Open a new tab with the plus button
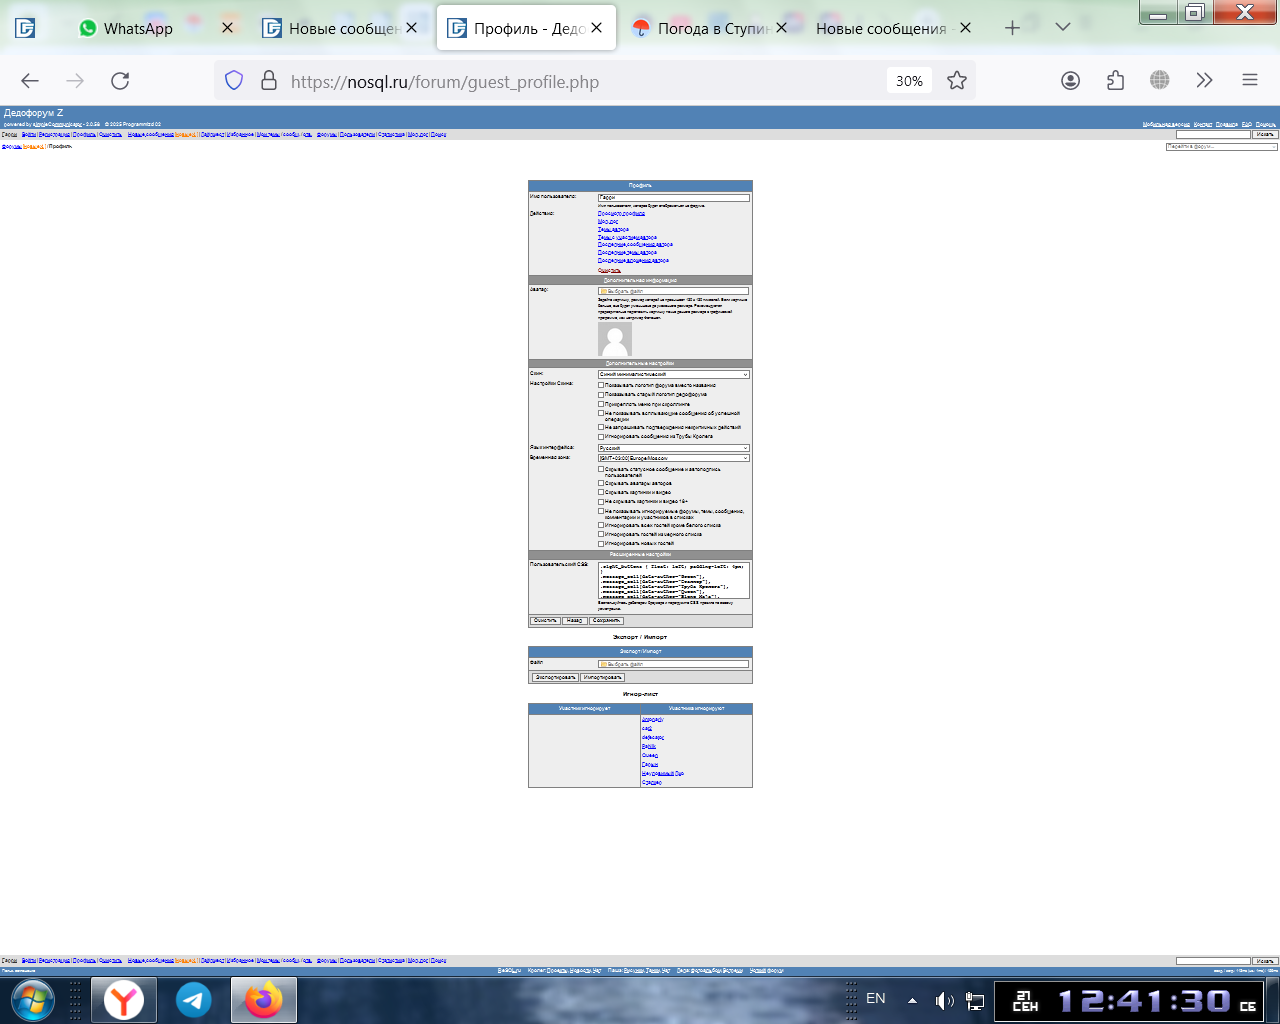This screenshot has height=1024, width=1280. 1012,28
